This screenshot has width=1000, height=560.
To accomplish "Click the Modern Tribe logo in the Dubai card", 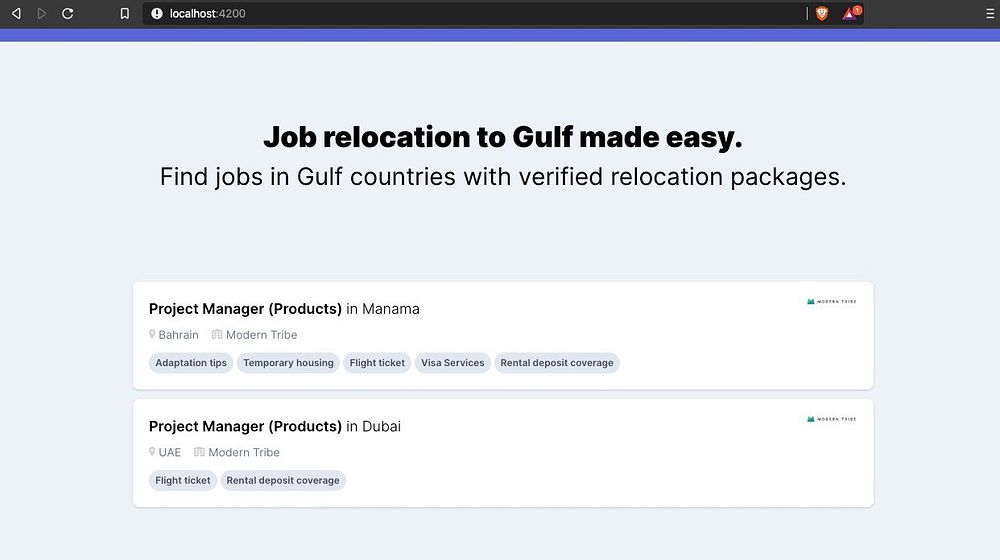I will click(831, 419).
